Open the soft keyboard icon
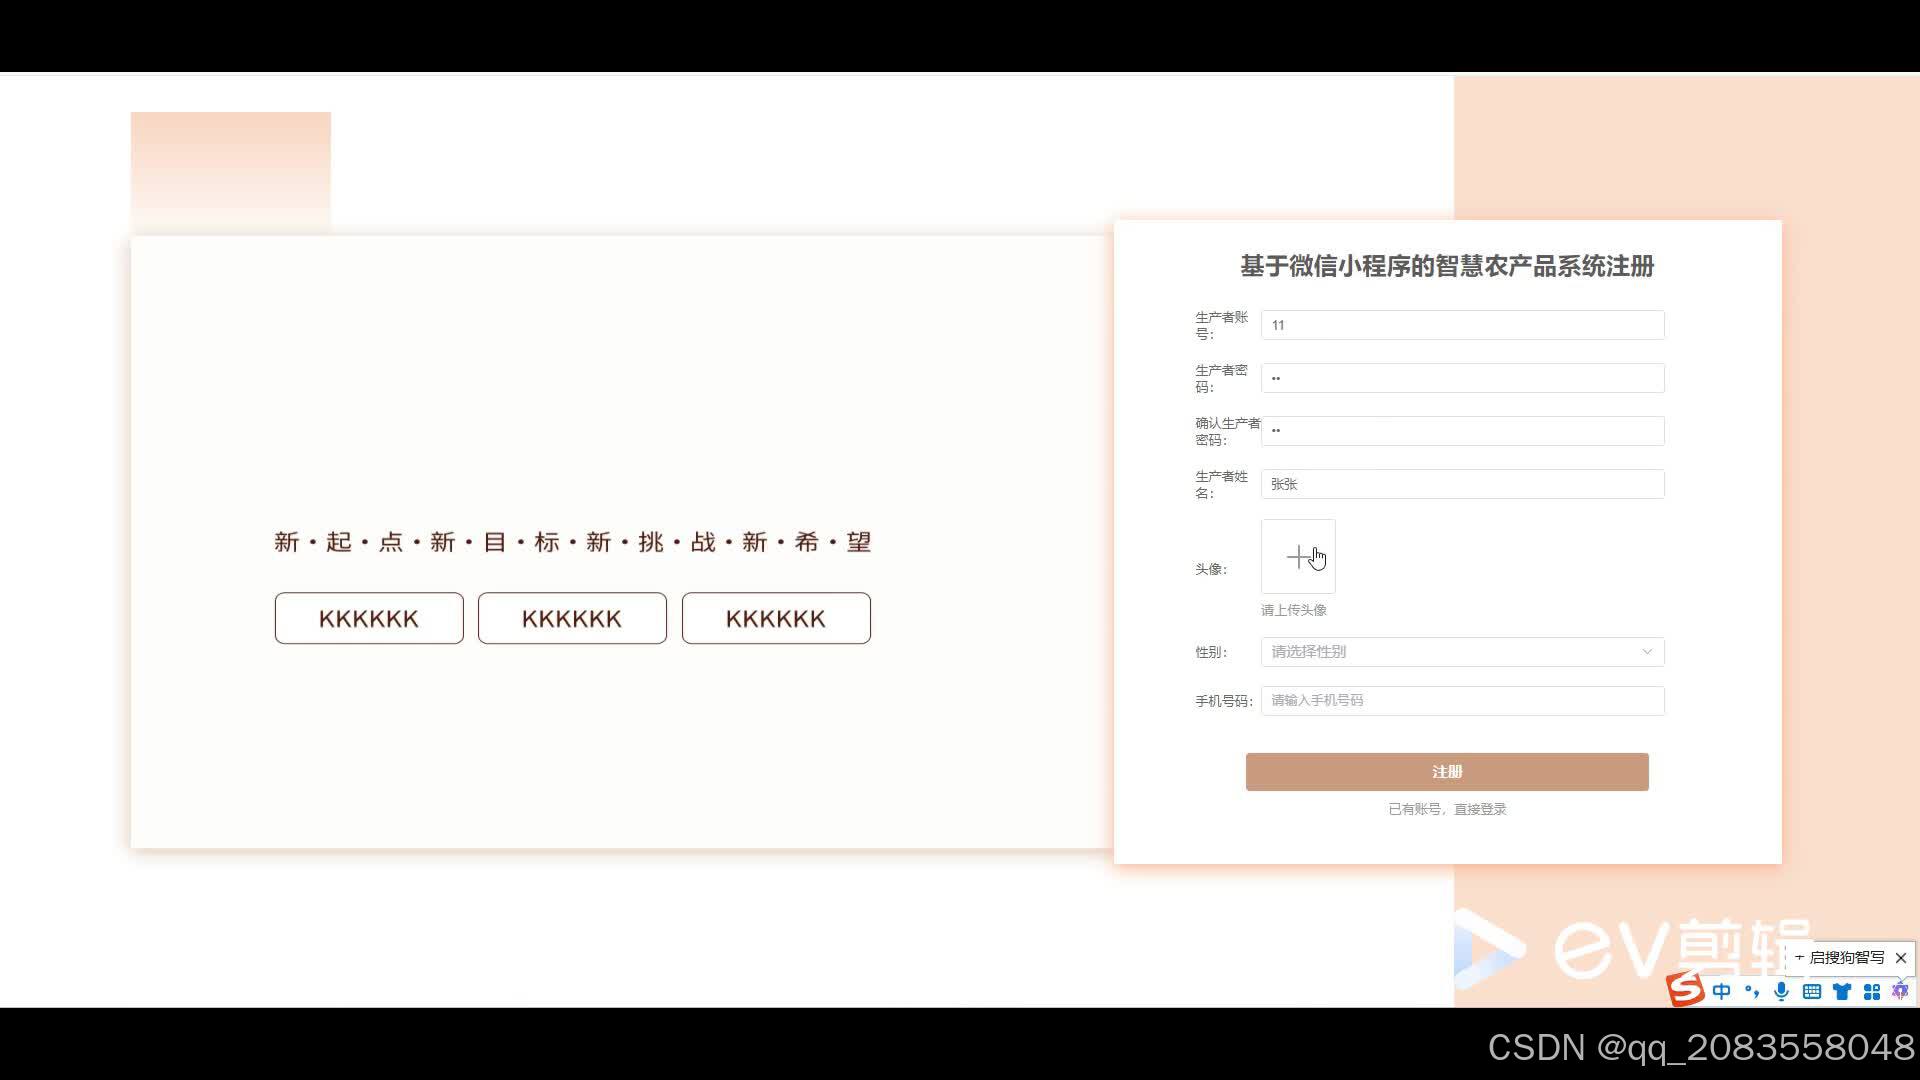The height and width of the screenshot is (1080, 1920). point(1812,991)
